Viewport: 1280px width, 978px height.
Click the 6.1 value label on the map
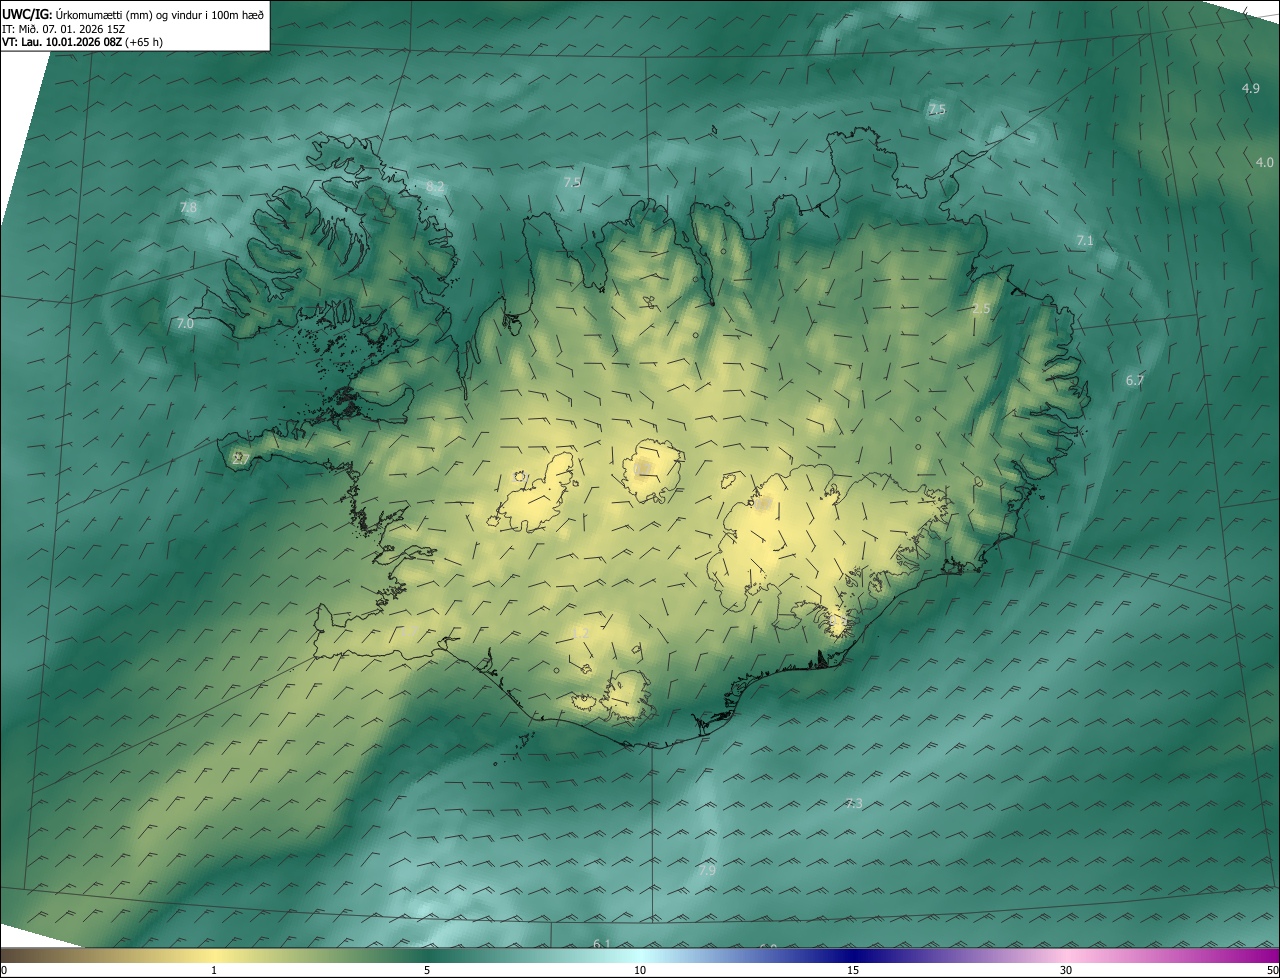pos(601,944)
